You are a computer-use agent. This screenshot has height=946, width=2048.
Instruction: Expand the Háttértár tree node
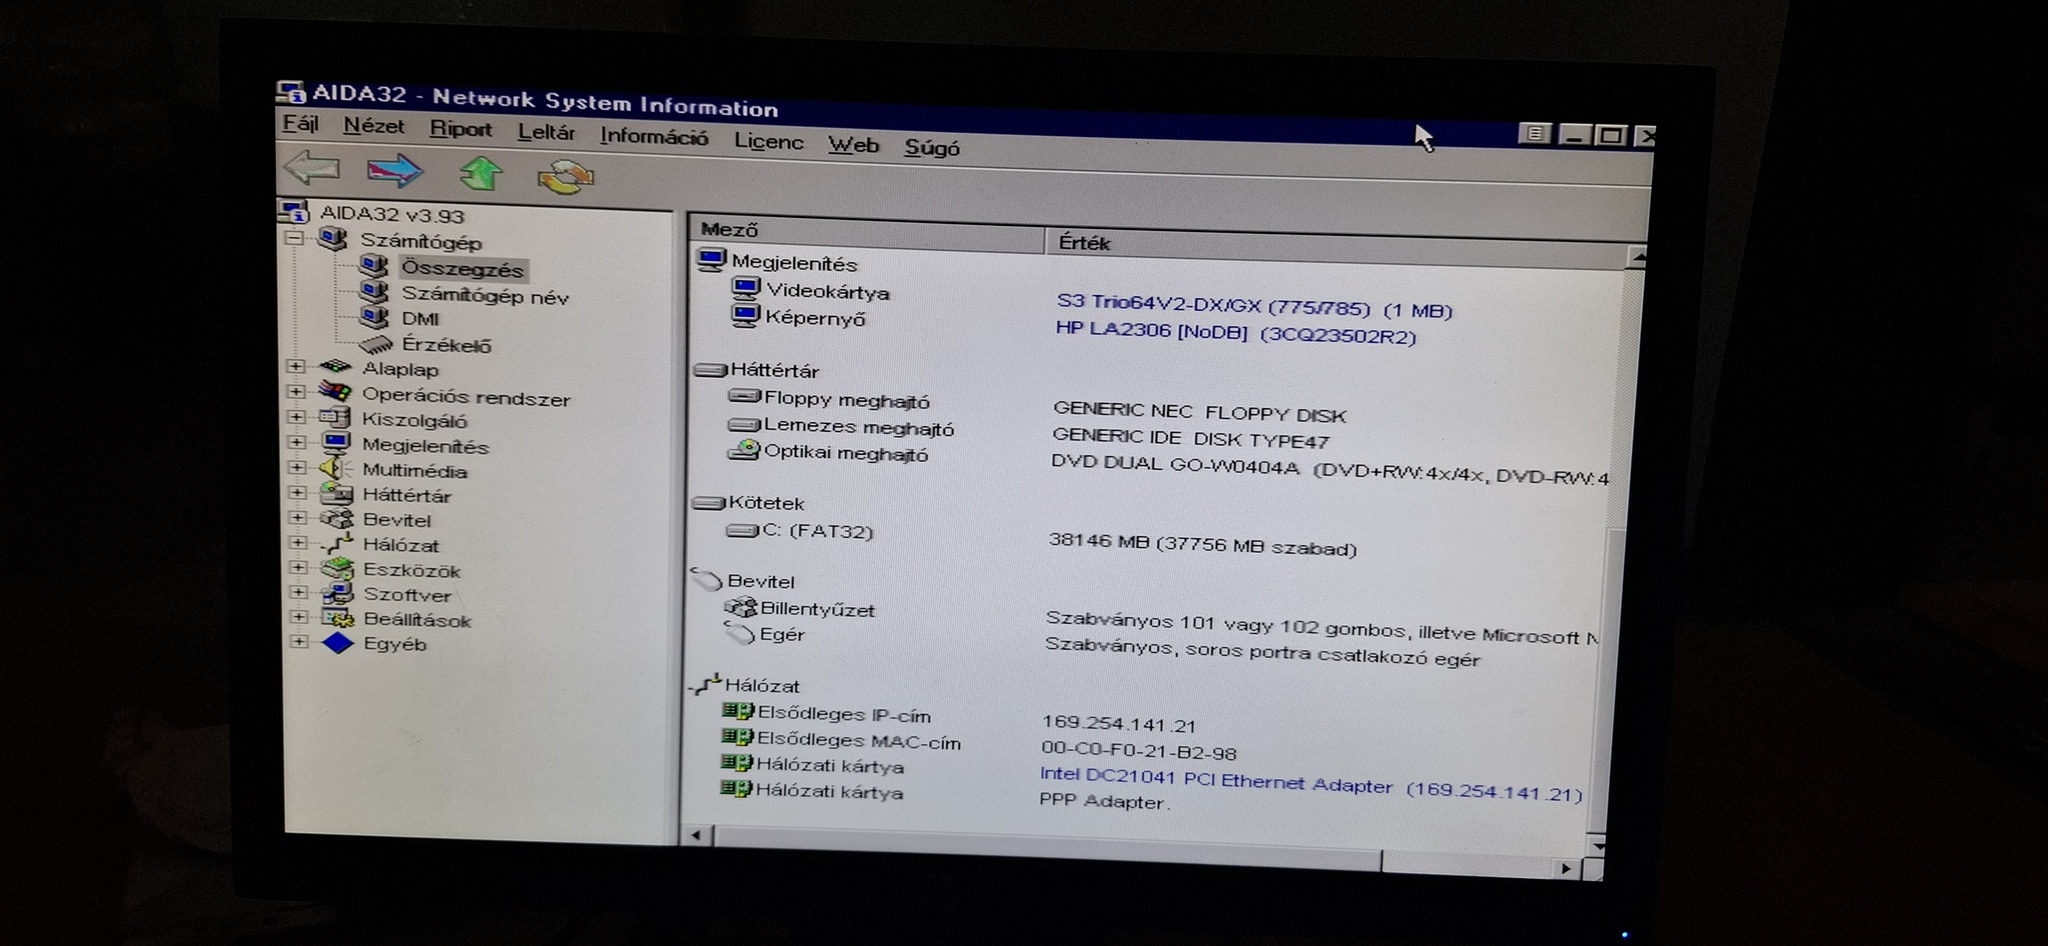pyautogui.click(x=297, y=492)
